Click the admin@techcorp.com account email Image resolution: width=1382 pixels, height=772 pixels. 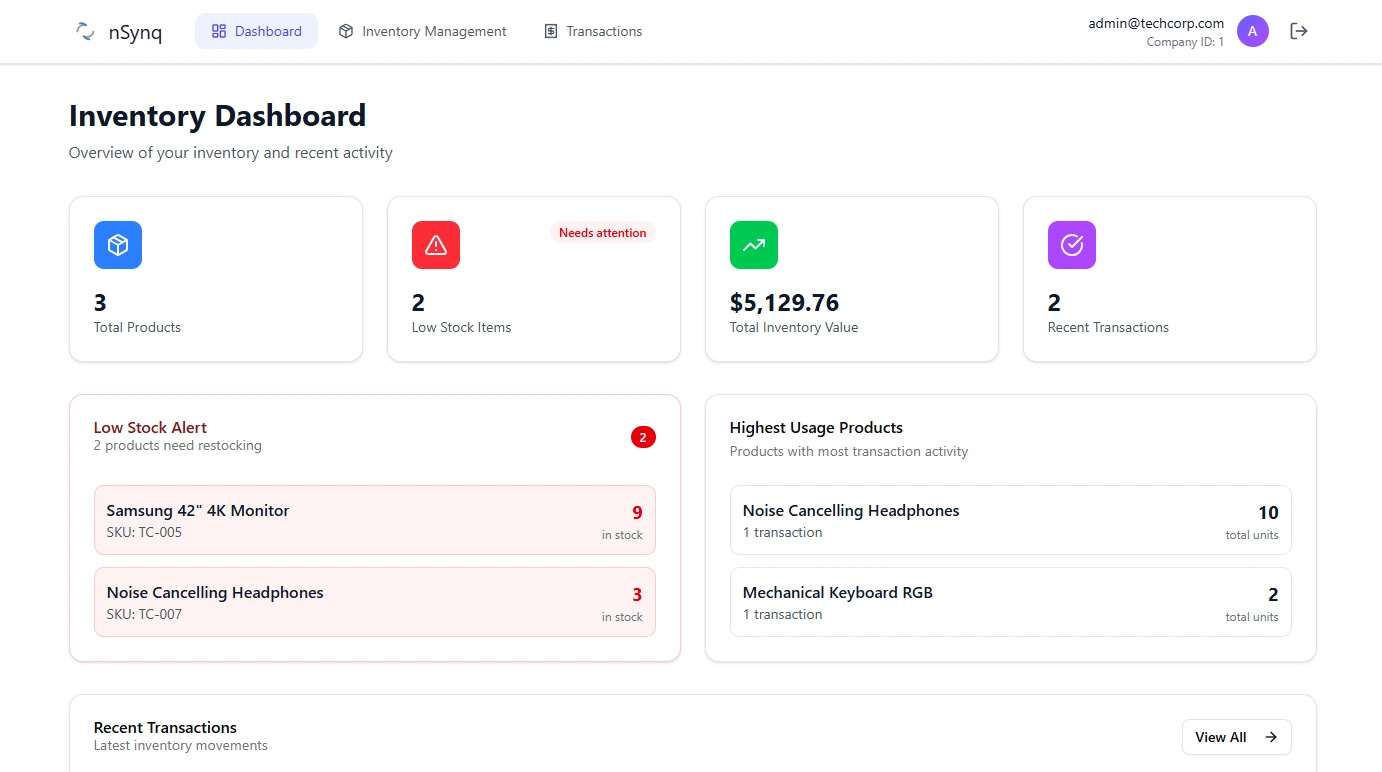tap(1154, 22)
